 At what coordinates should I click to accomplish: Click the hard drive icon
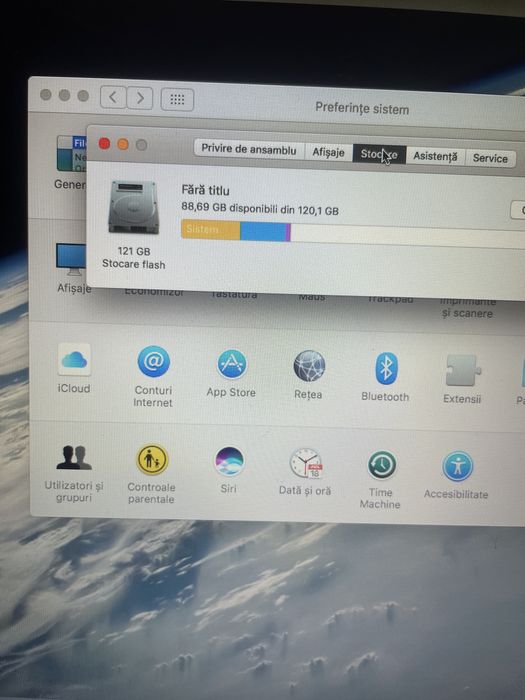point(133,207)
